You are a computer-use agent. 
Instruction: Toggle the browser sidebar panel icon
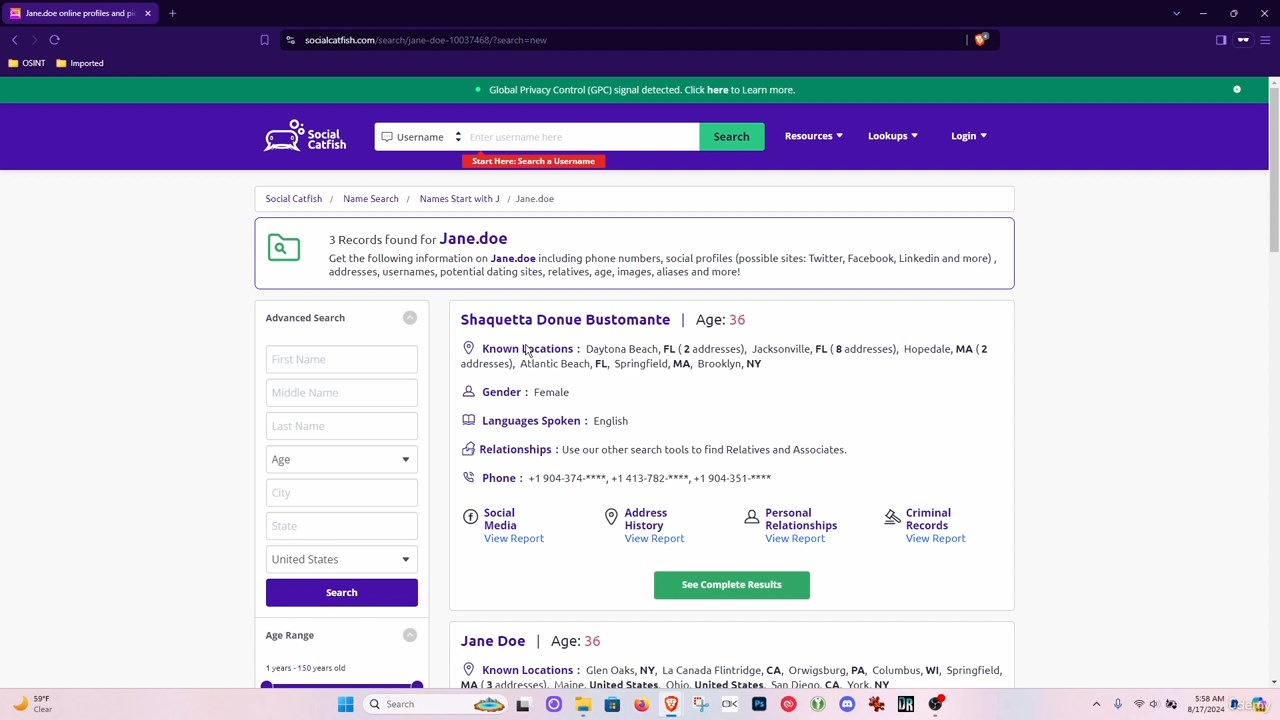coord(1221,40)
